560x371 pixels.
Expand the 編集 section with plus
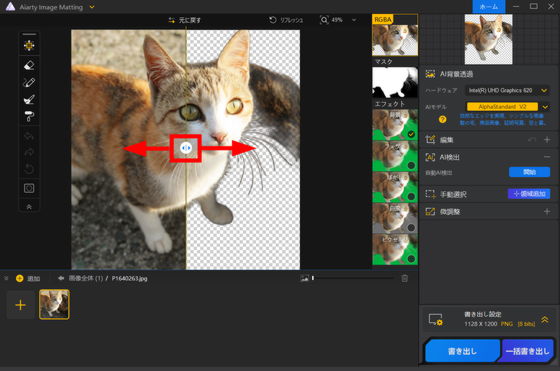[x=547, y=140]
